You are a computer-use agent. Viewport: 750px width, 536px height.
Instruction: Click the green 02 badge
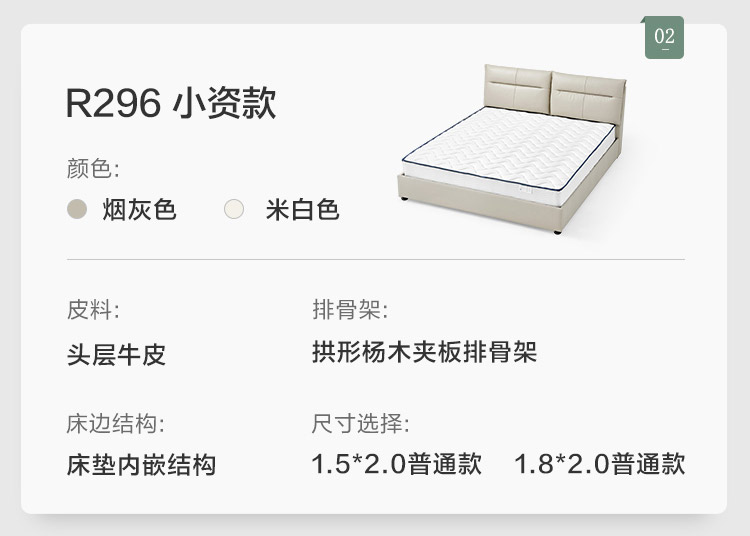point(664,38)
